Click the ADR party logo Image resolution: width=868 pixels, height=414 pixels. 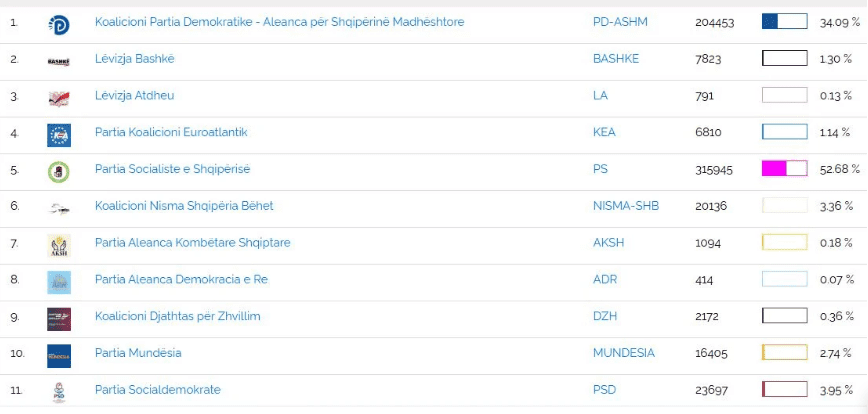click(x=59, y=282)
